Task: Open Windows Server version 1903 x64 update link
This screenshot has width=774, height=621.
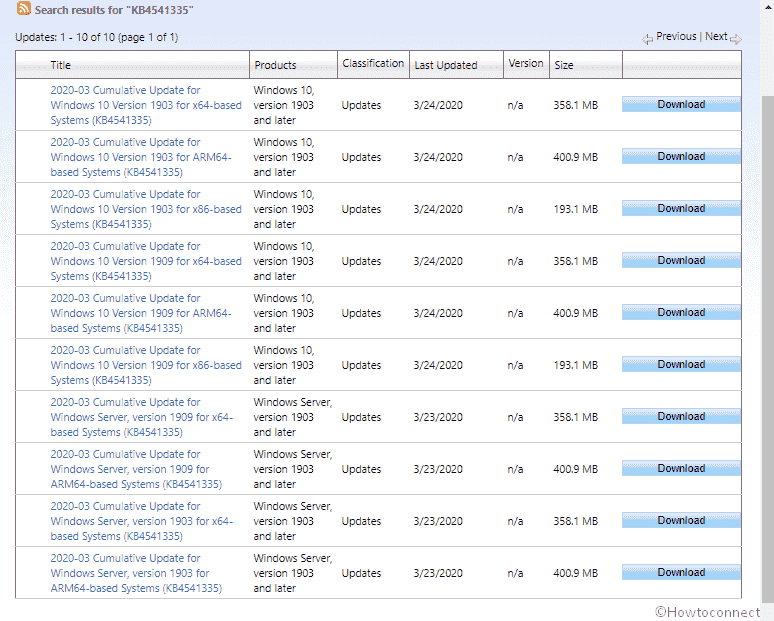Action: tap(142, 521)
